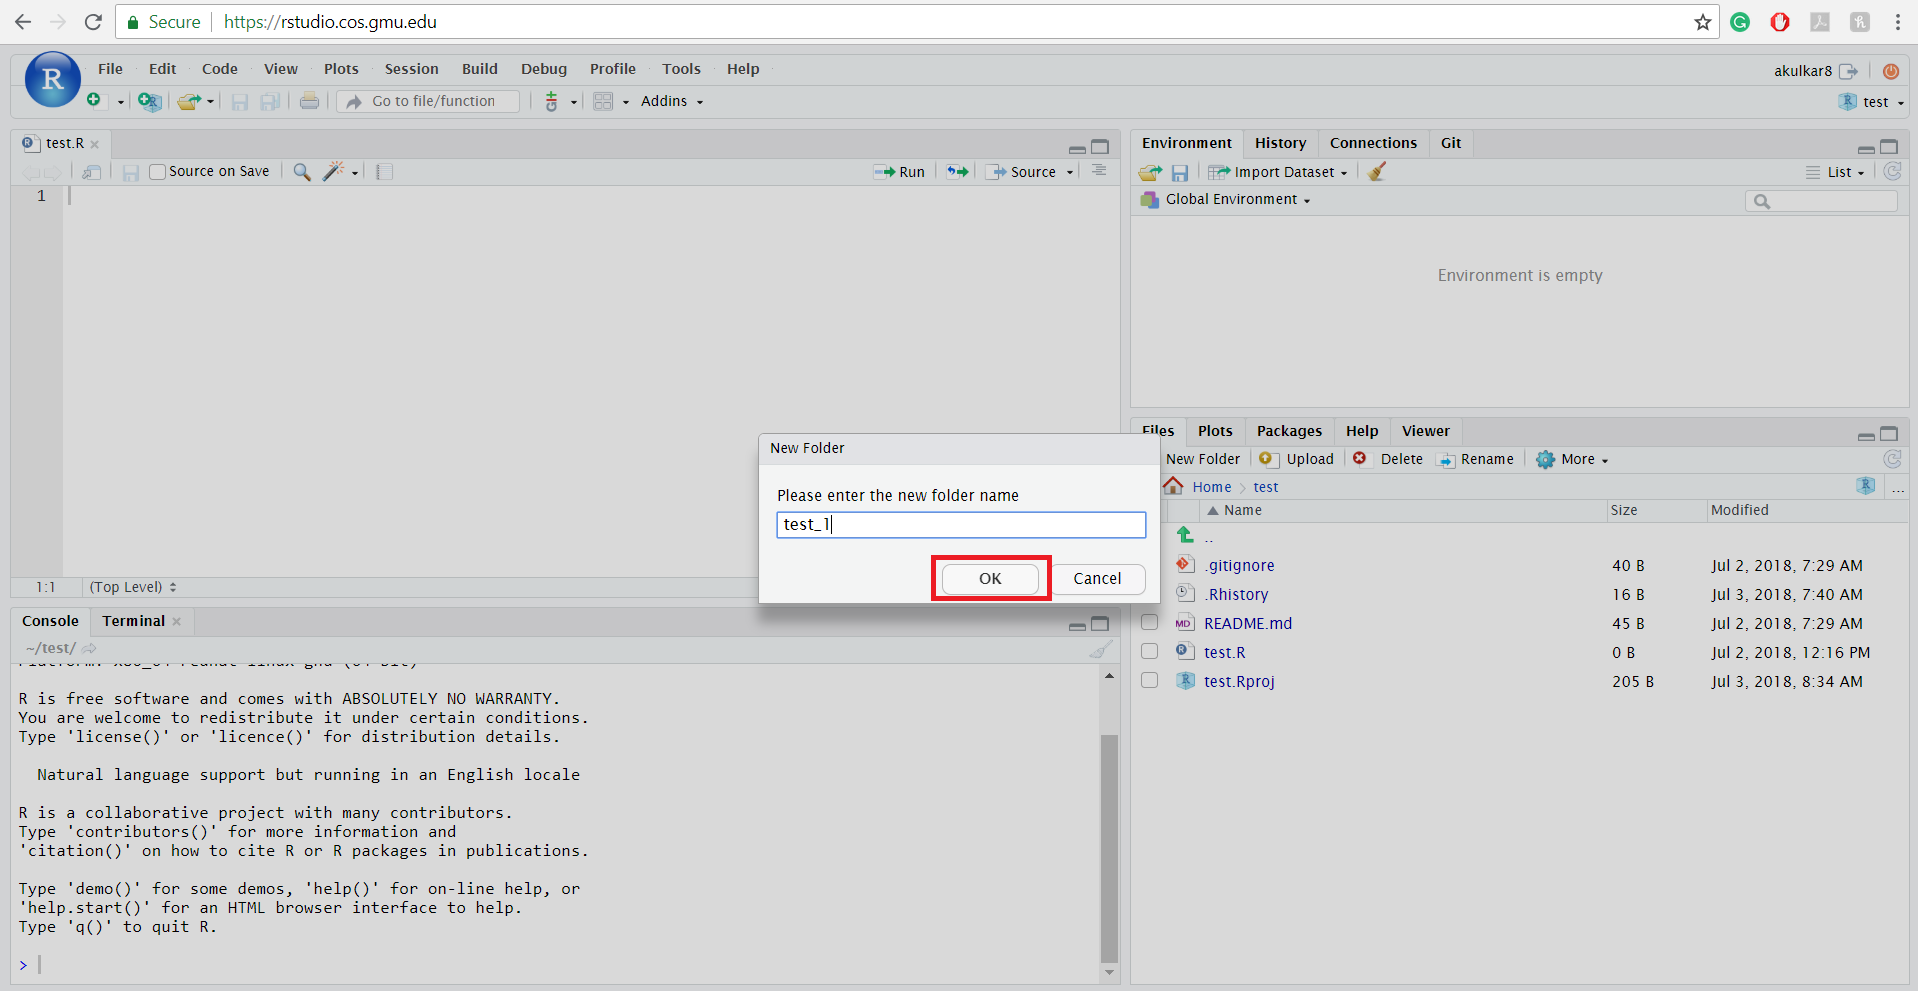This screenshot has width=1918, height=991.
Task: Open More gear dropdown in Files
Action: (1572, 459)
